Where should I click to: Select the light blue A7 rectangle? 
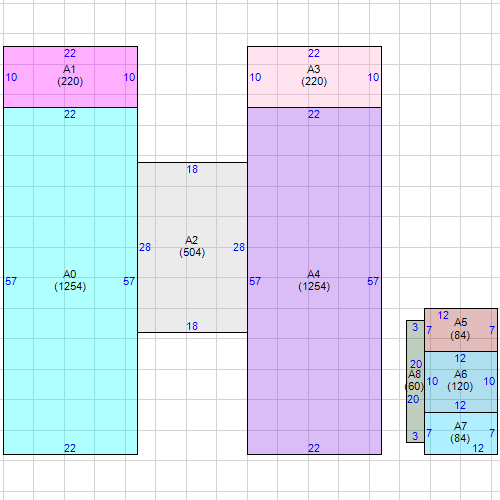click(x=461, y=433)
